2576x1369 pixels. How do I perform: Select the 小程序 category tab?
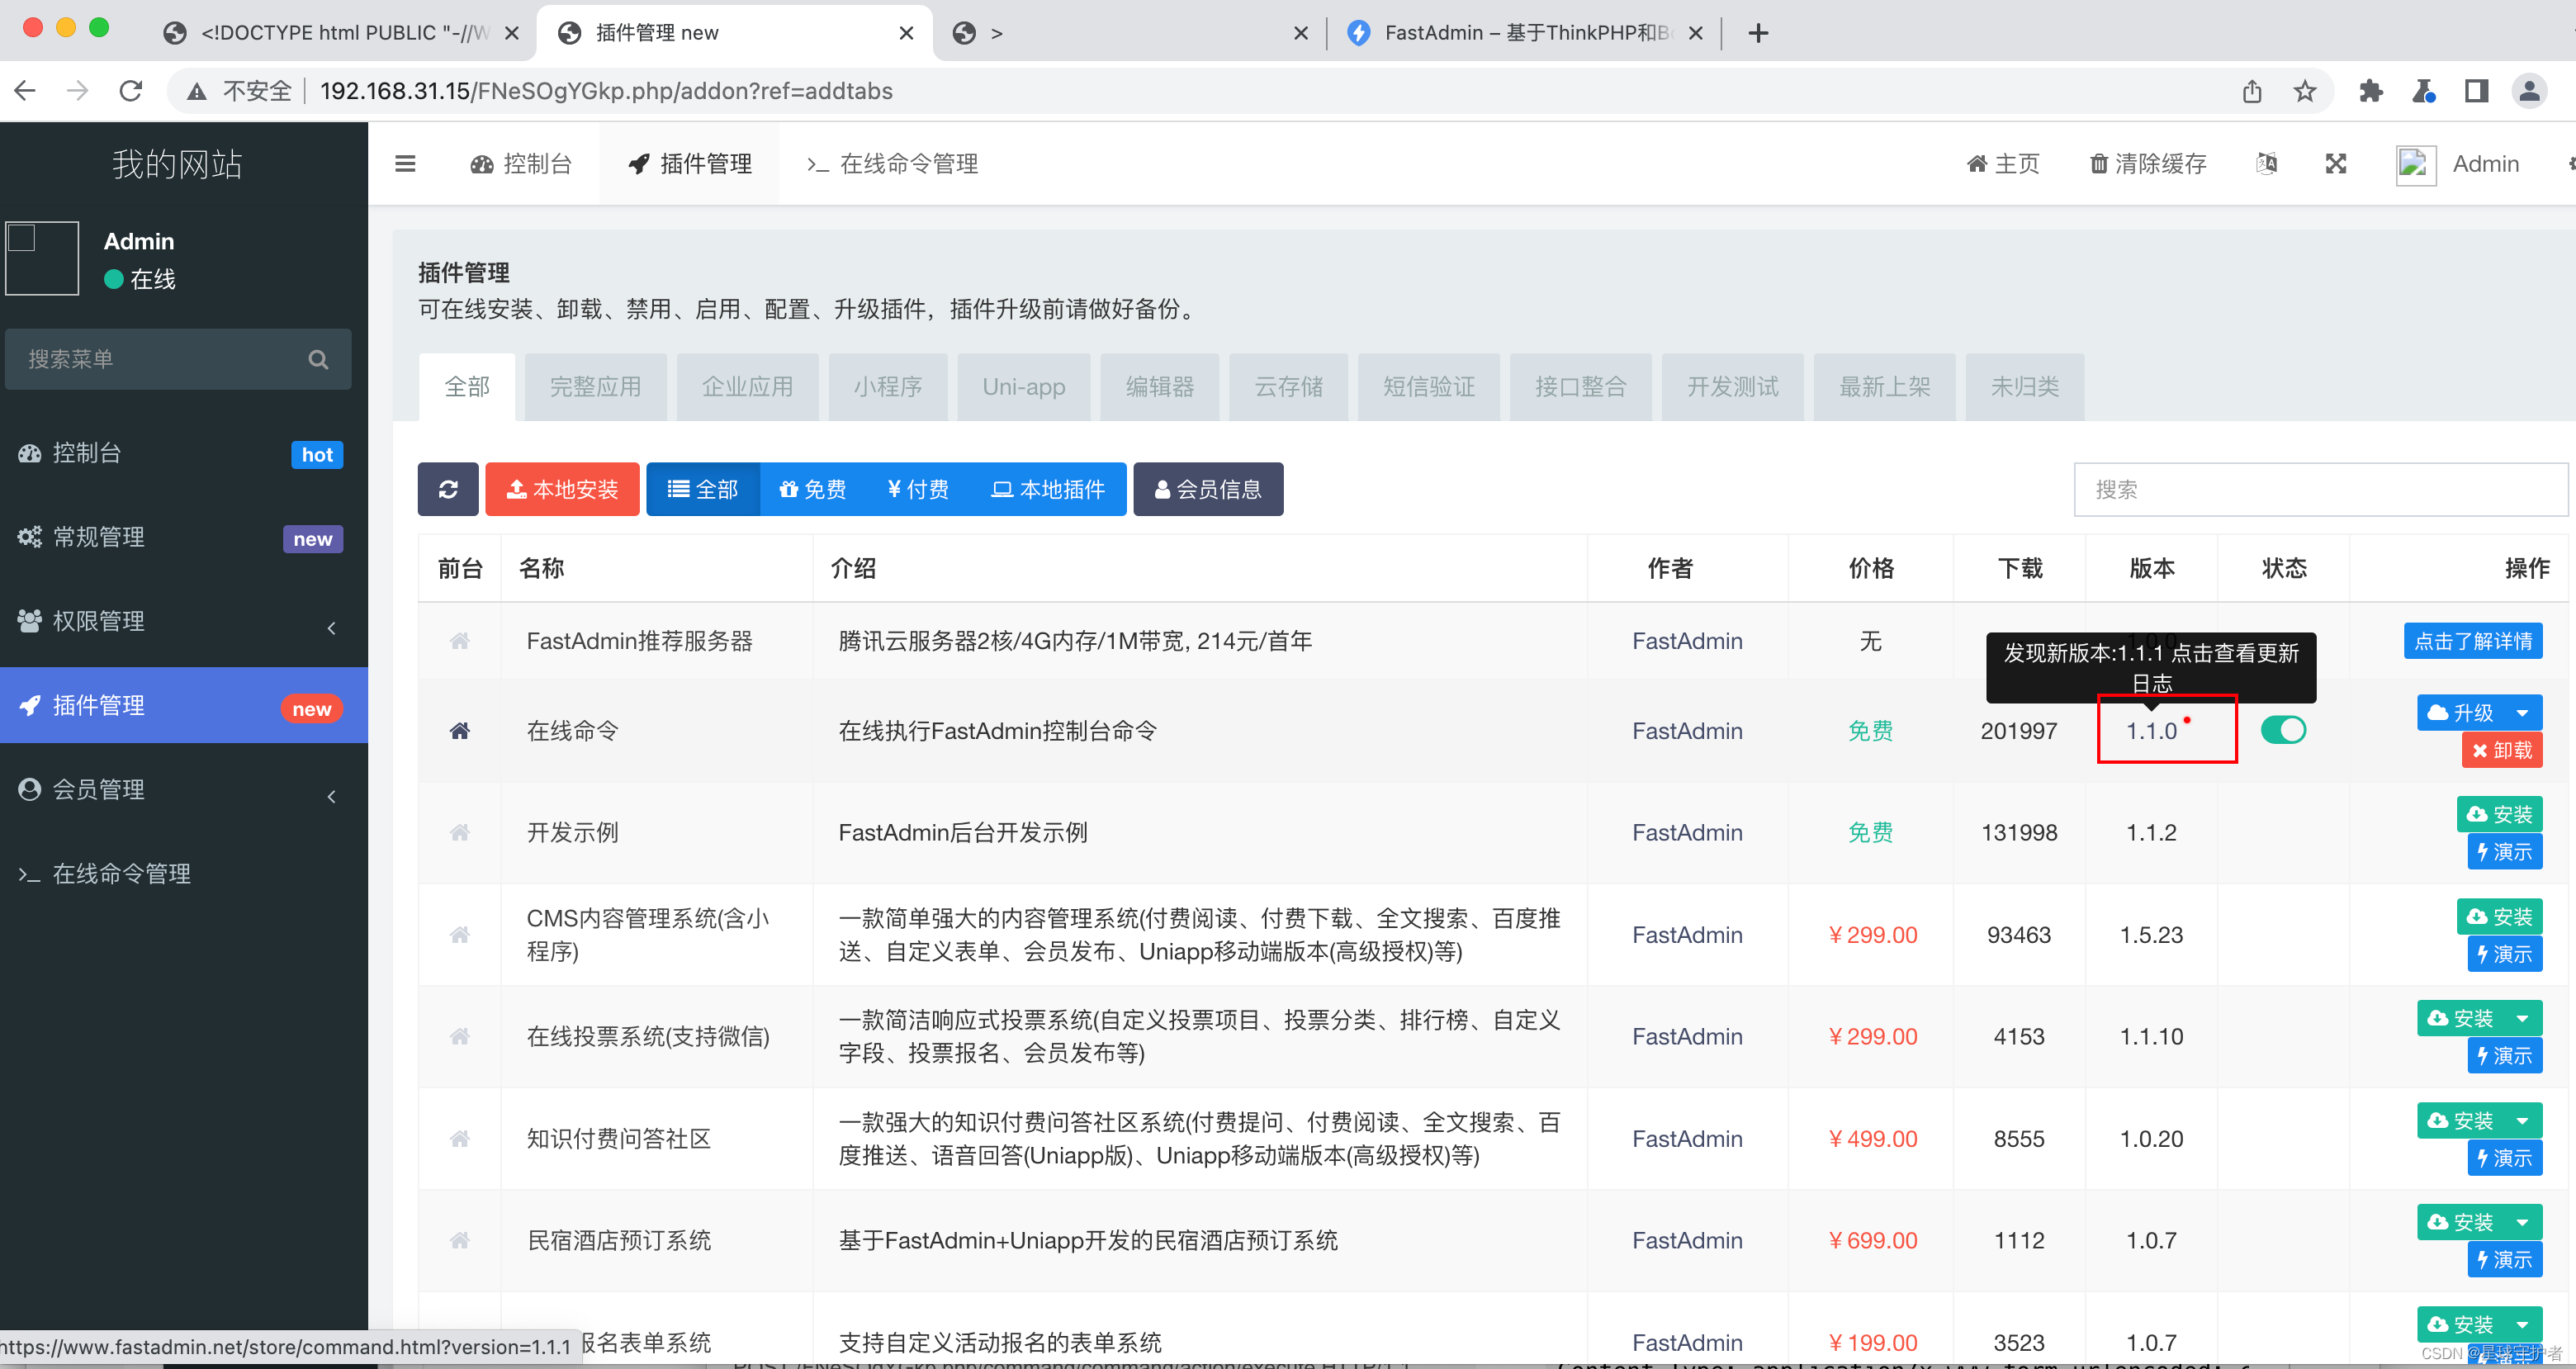pyautogui.click(x=888, y=387)
